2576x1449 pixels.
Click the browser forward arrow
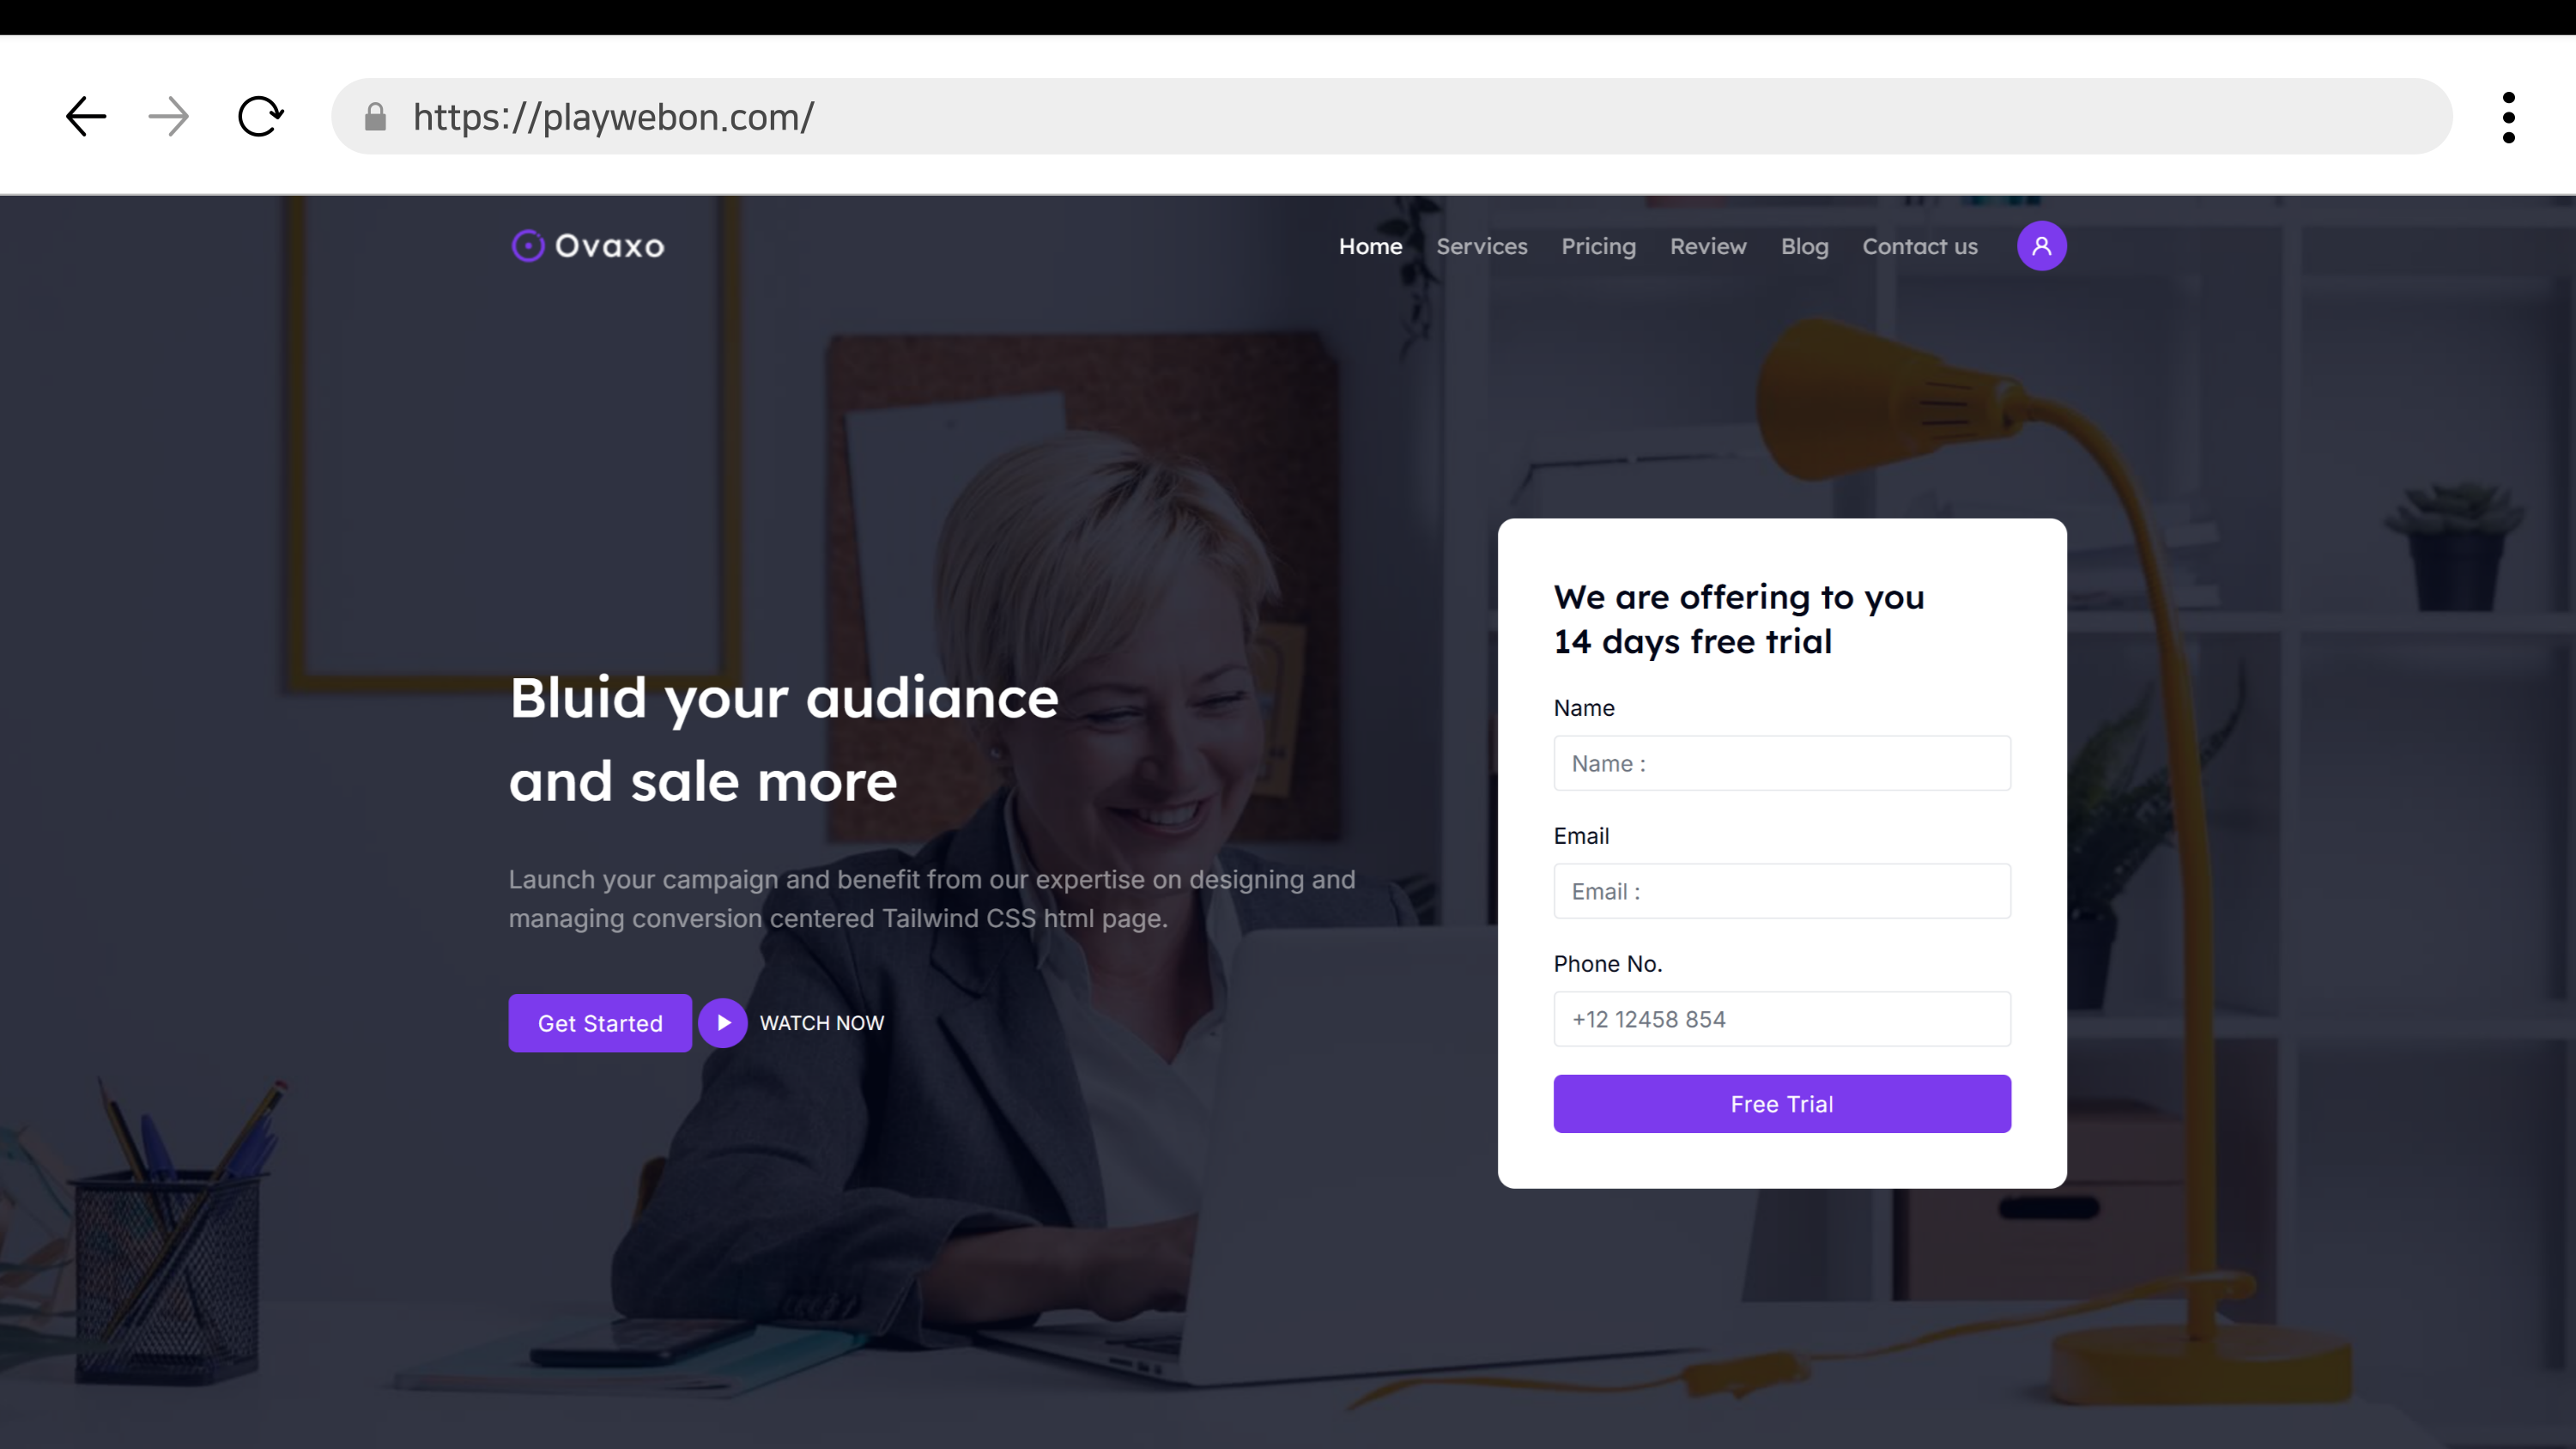pos(168,116)
